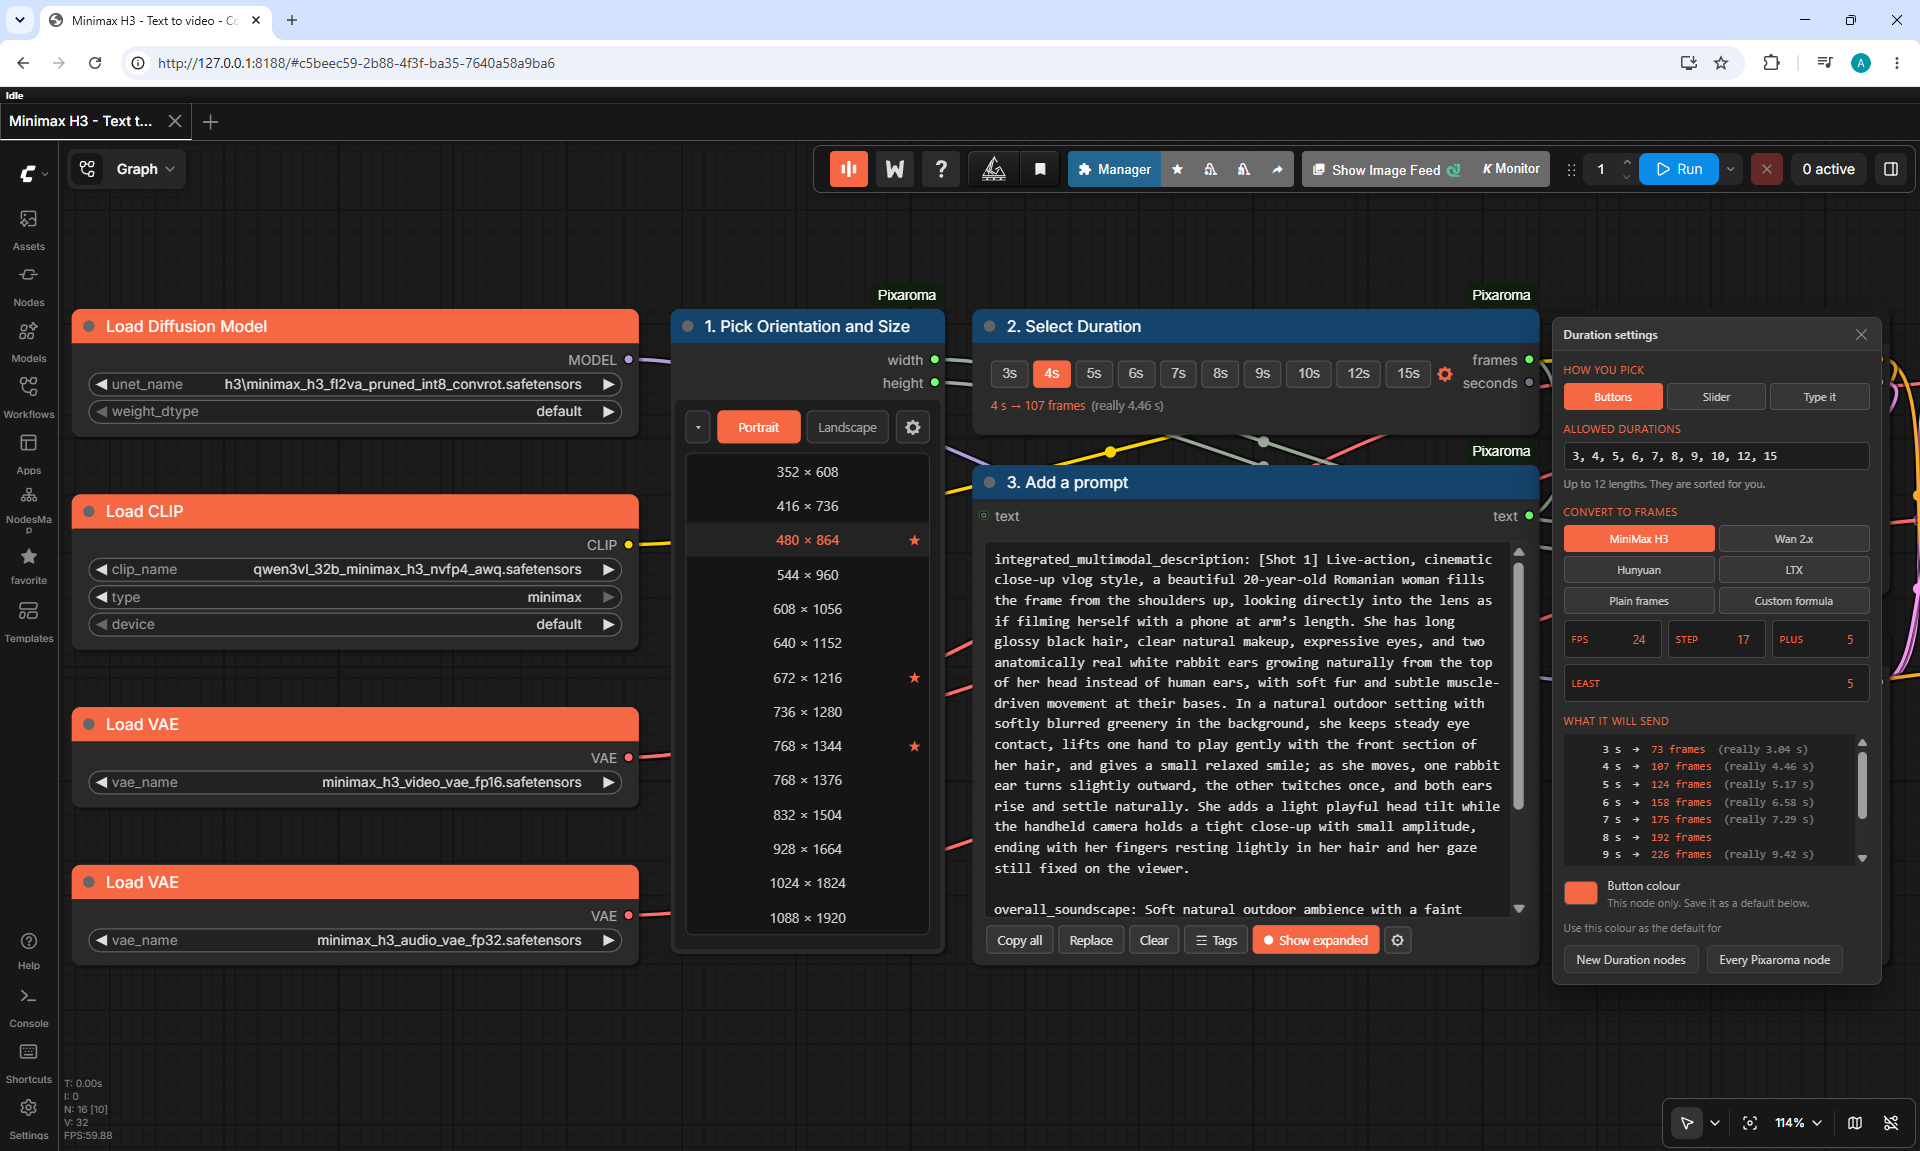1920x1151 pixels.
Task: Open gear settings in Pick Orientation node
Action: click(x=913, y=427)
